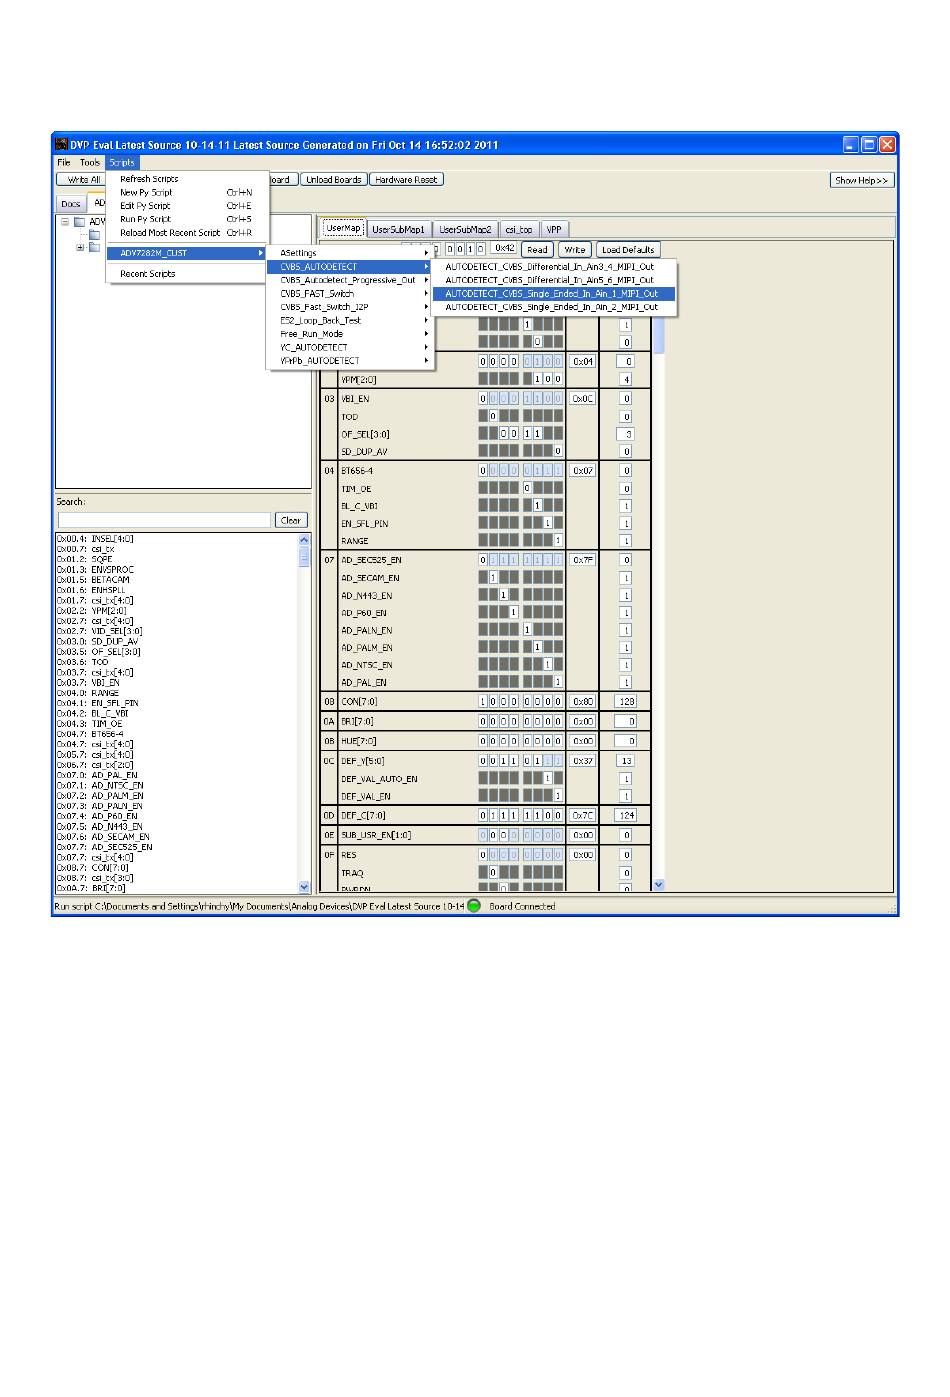The height and width of the screenshot is (1397, 950).
Task: Select the UserMap tab
Action: (x=344, y=228)
